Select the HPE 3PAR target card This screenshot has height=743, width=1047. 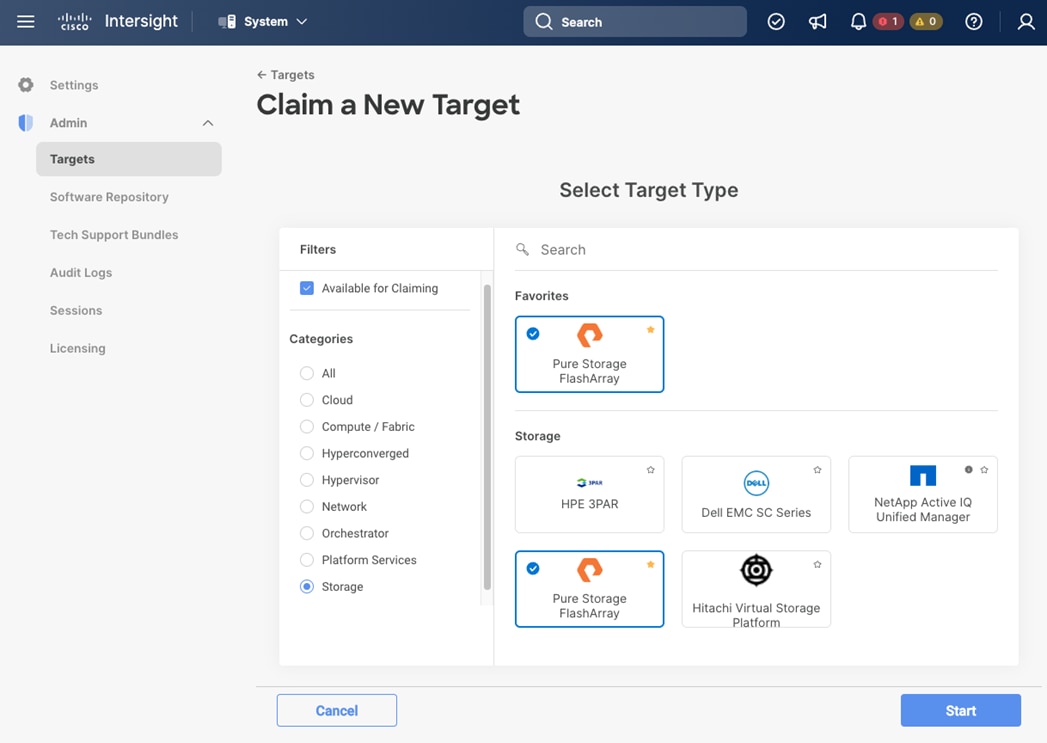tap(589, 495)
